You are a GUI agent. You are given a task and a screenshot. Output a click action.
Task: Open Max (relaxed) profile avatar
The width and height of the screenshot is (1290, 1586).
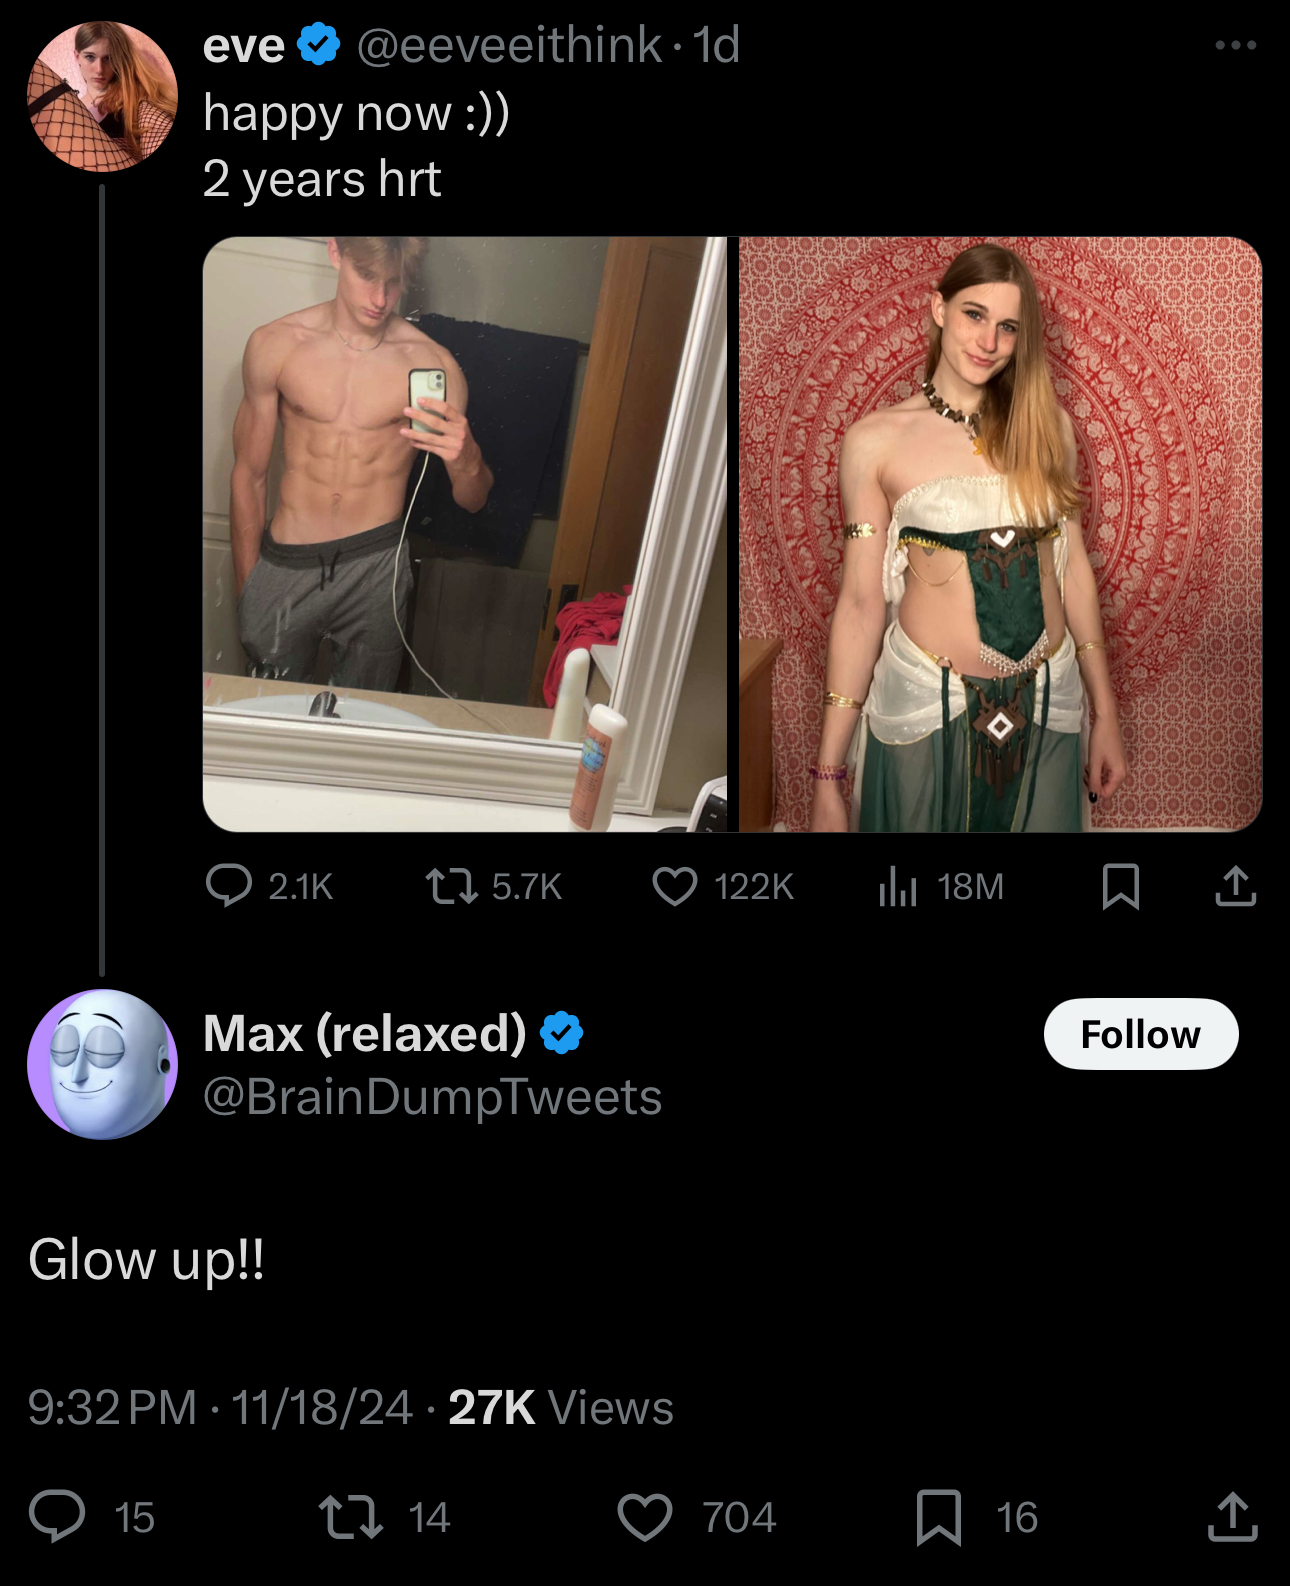[x=102, y=1064]
